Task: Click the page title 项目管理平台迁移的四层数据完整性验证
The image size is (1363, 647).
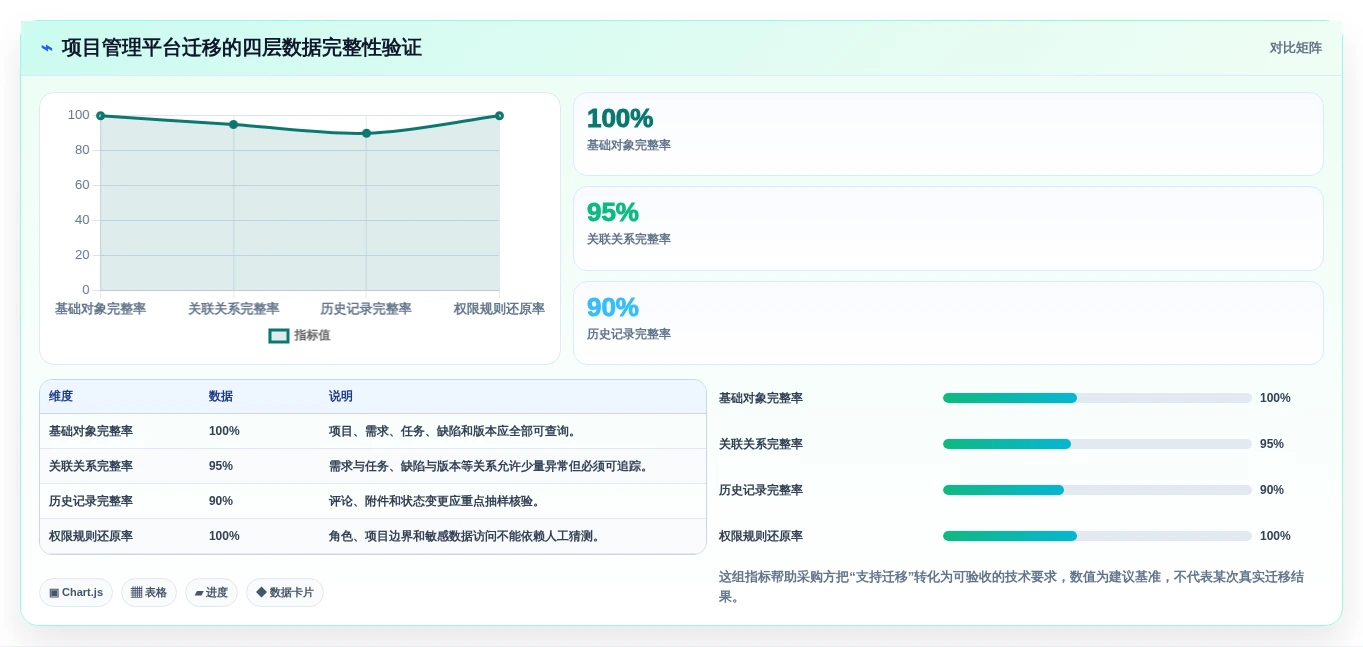Action: (241, 48)
